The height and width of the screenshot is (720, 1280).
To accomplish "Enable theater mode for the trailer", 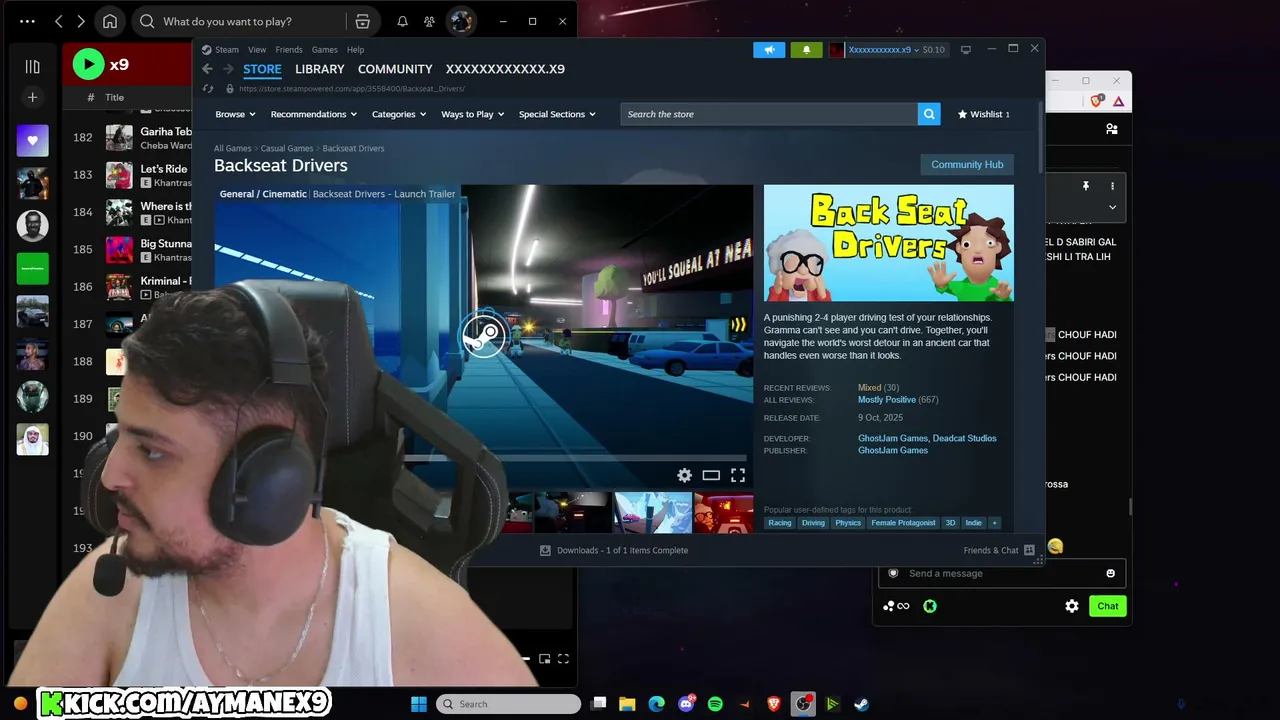I will pyautogui.click(x=711, y=475).
